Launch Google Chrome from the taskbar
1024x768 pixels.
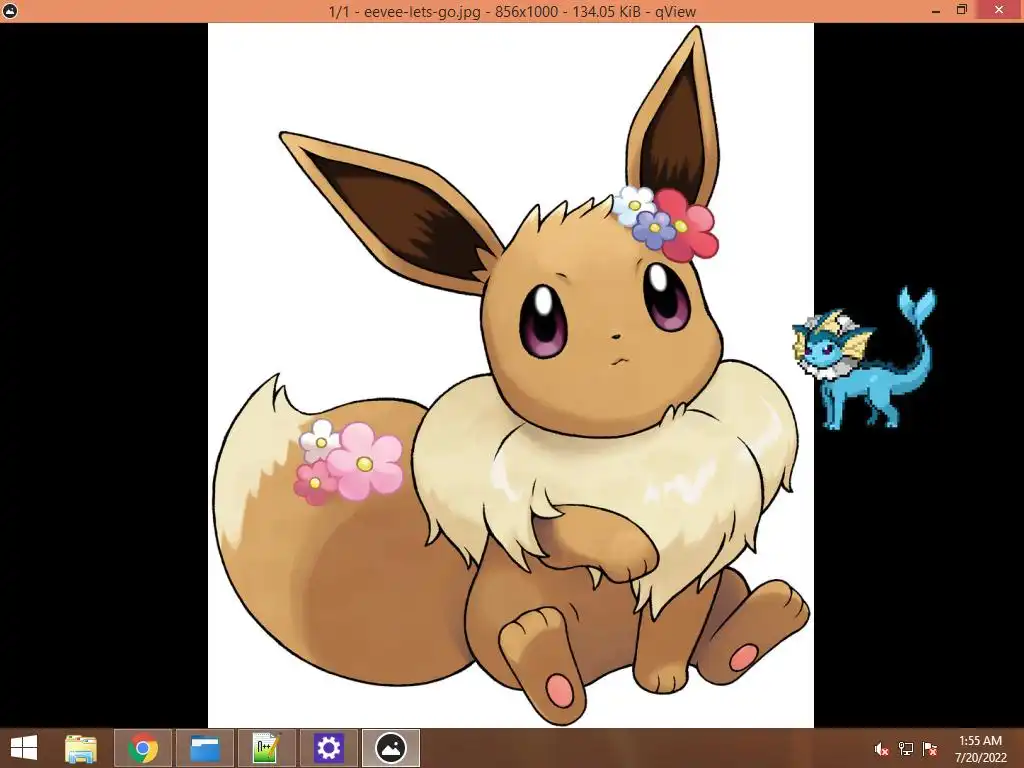[143, 748]
